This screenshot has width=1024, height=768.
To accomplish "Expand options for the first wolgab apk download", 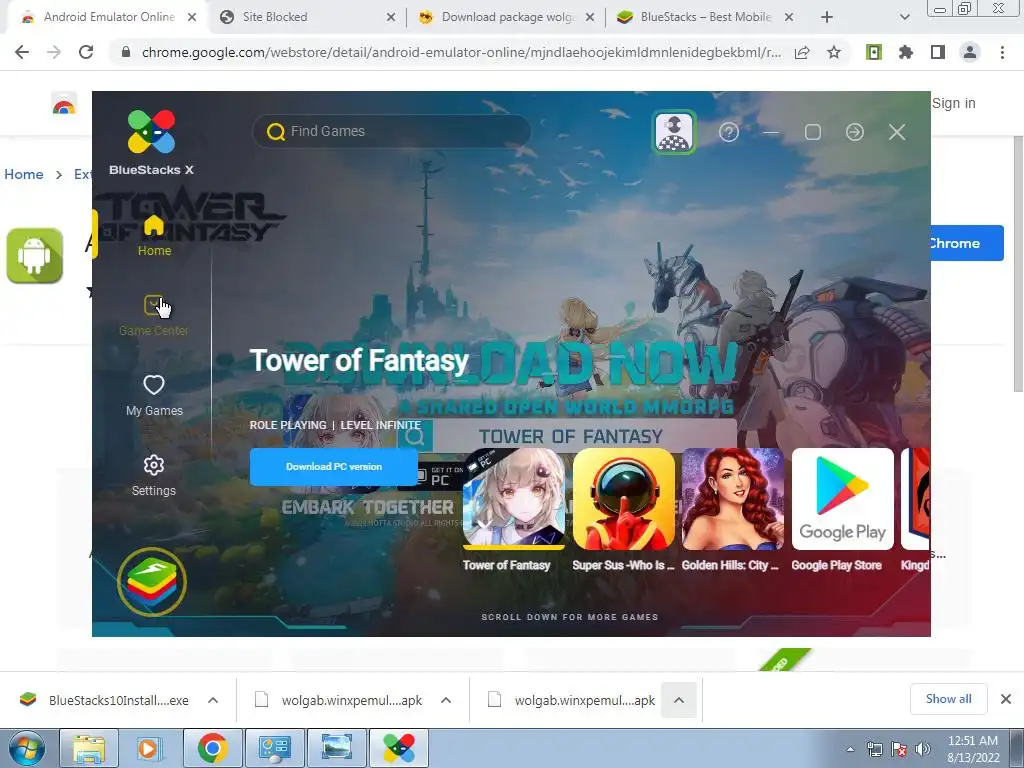I will point(446,700).
